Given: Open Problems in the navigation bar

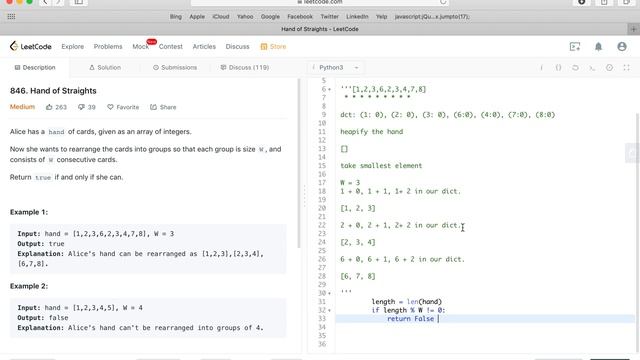Looking at the screenshot, I should (x=108, y=47).
